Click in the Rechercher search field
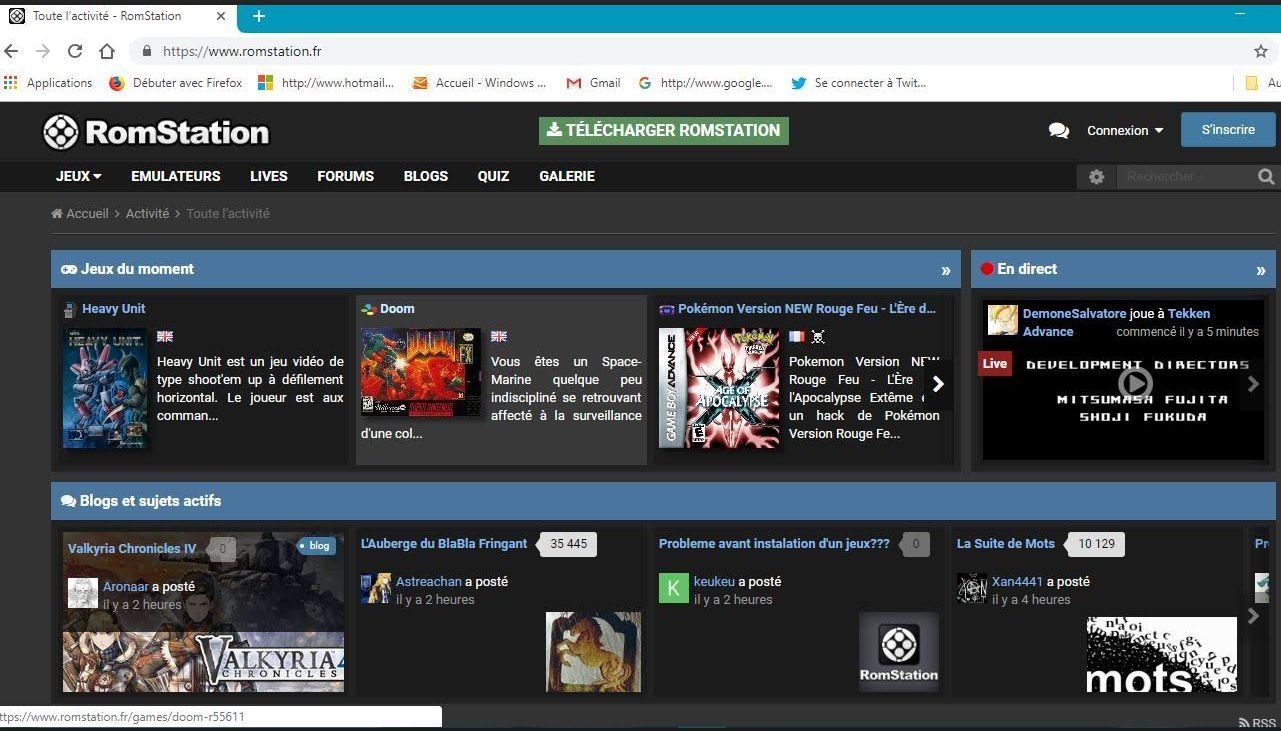This screenshot has height=731, width=1281. pyautogui.click(x=1183, y=177)
